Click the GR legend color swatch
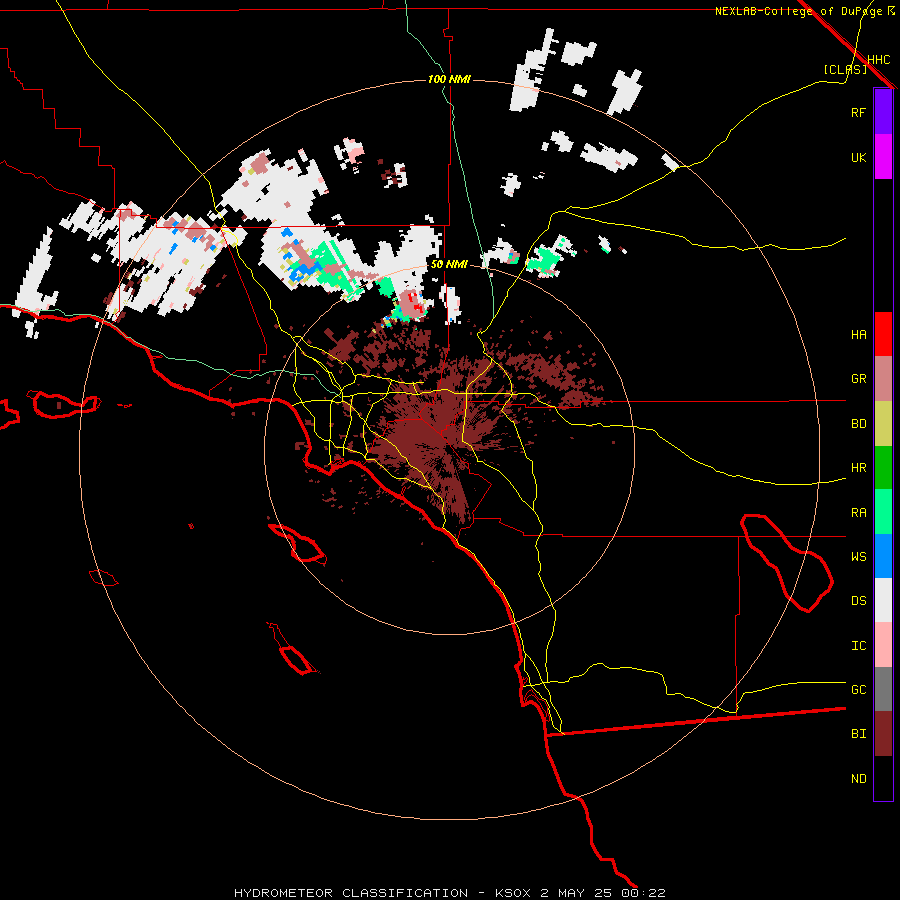 883,379
